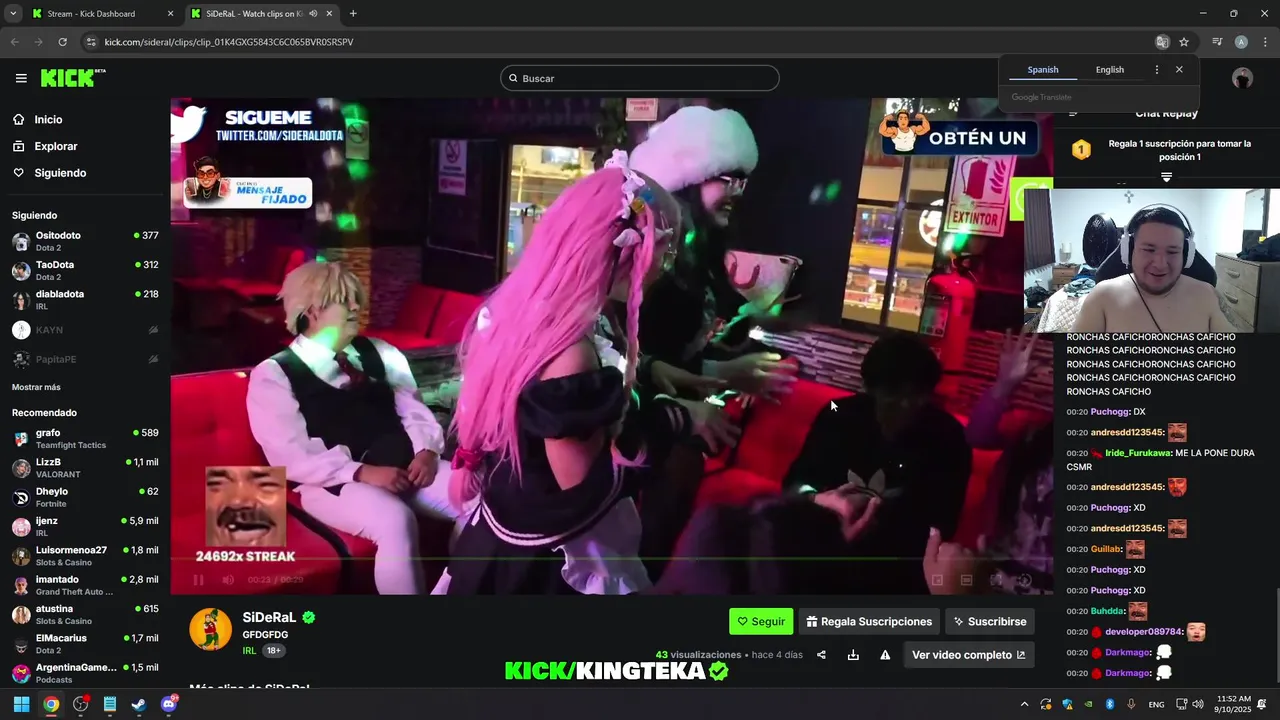Open Ositodoto channel in following list
This screenshot has width=1280, height=720.
(x=85, y=241)
